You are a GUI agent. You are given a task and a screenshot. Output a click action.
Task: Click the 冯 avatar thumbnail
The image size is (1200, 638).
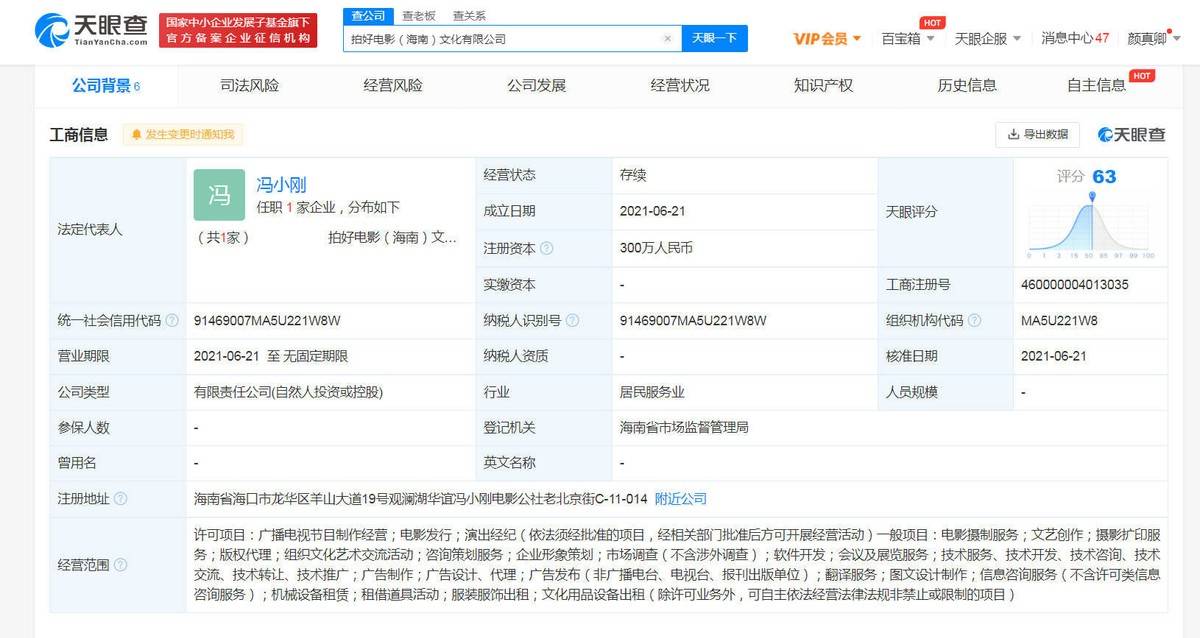tap(219, 194)
